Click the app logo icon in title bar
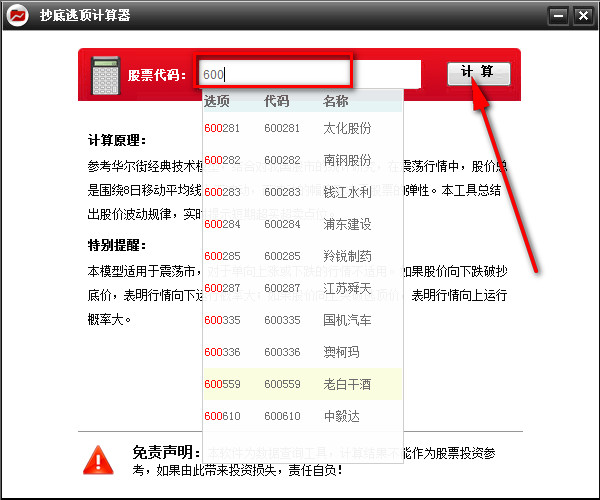Viewport: 600px width, 500px height. (x=18, y=16)
